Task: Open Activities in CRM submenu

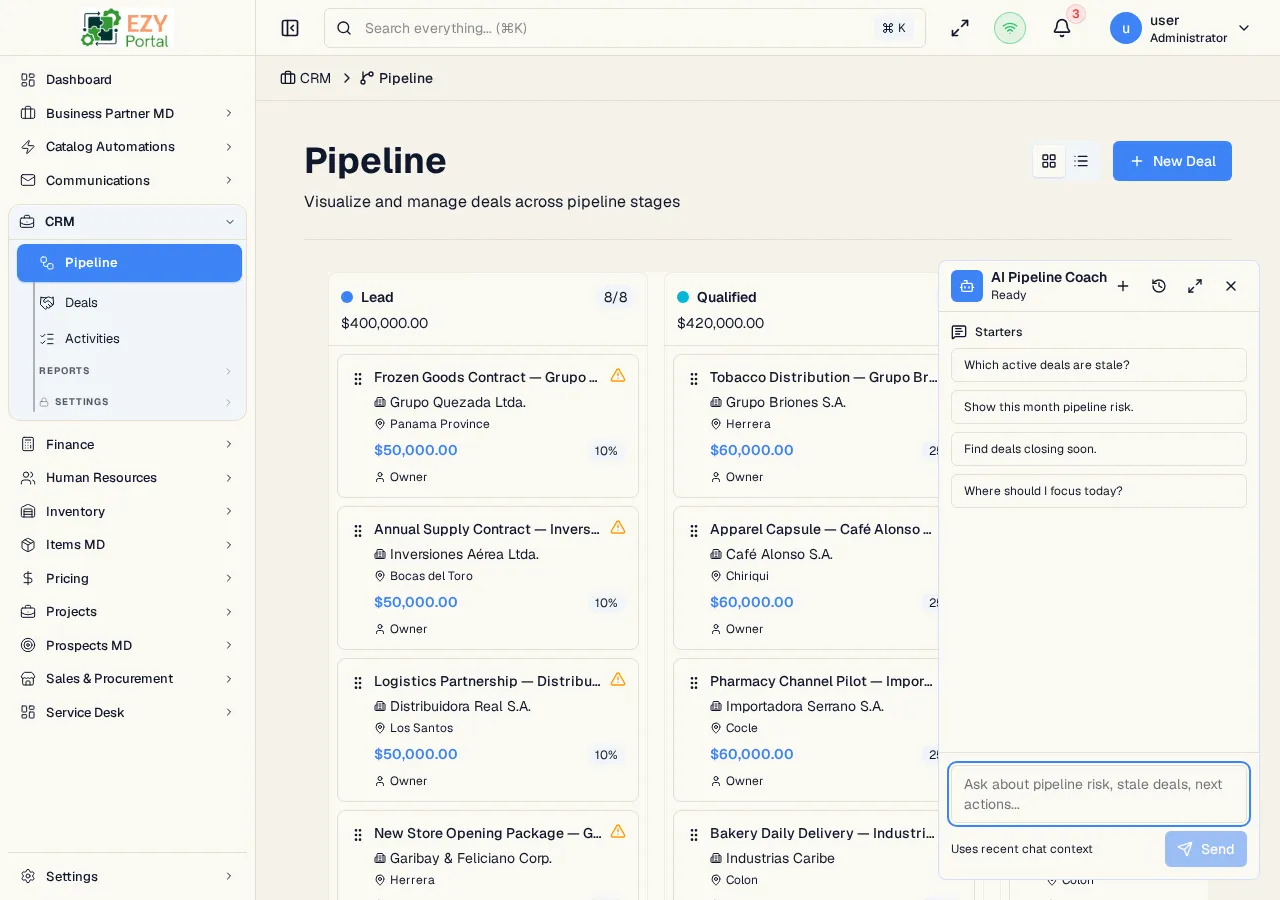Action: [x=136, y=339]
